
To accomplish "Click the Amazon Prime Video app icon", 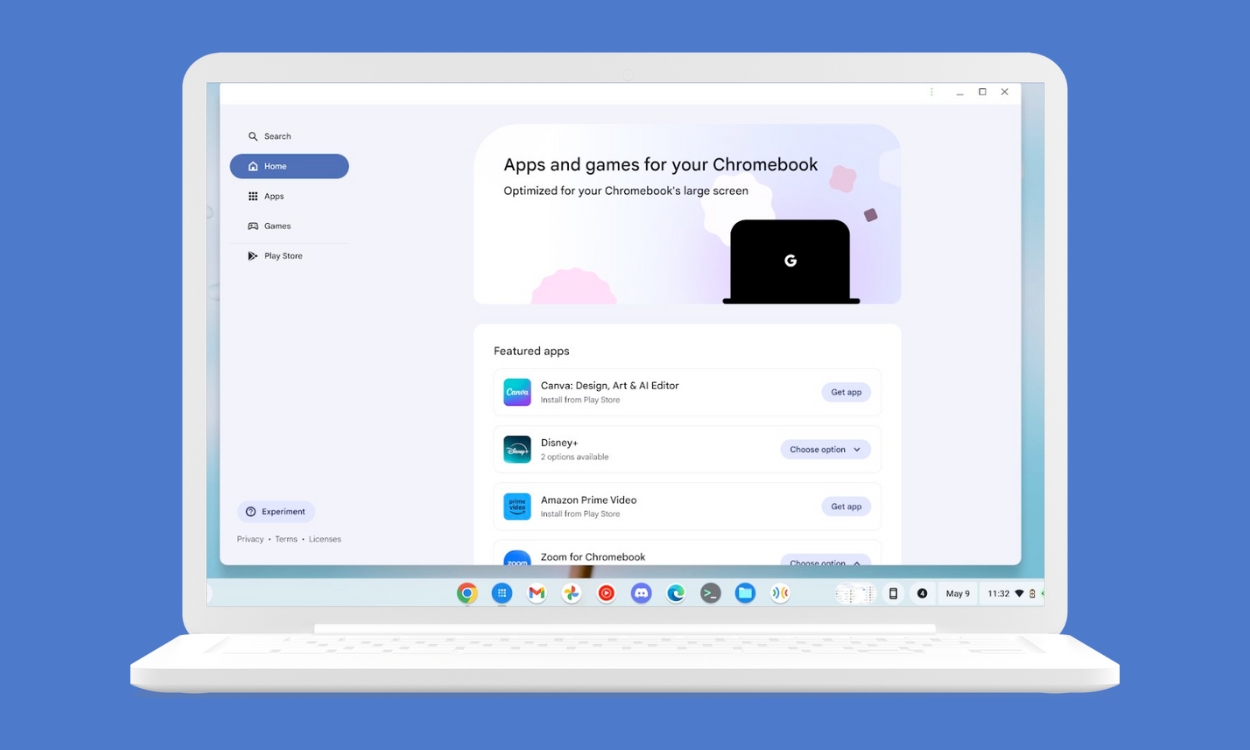I will click(517, 506).
